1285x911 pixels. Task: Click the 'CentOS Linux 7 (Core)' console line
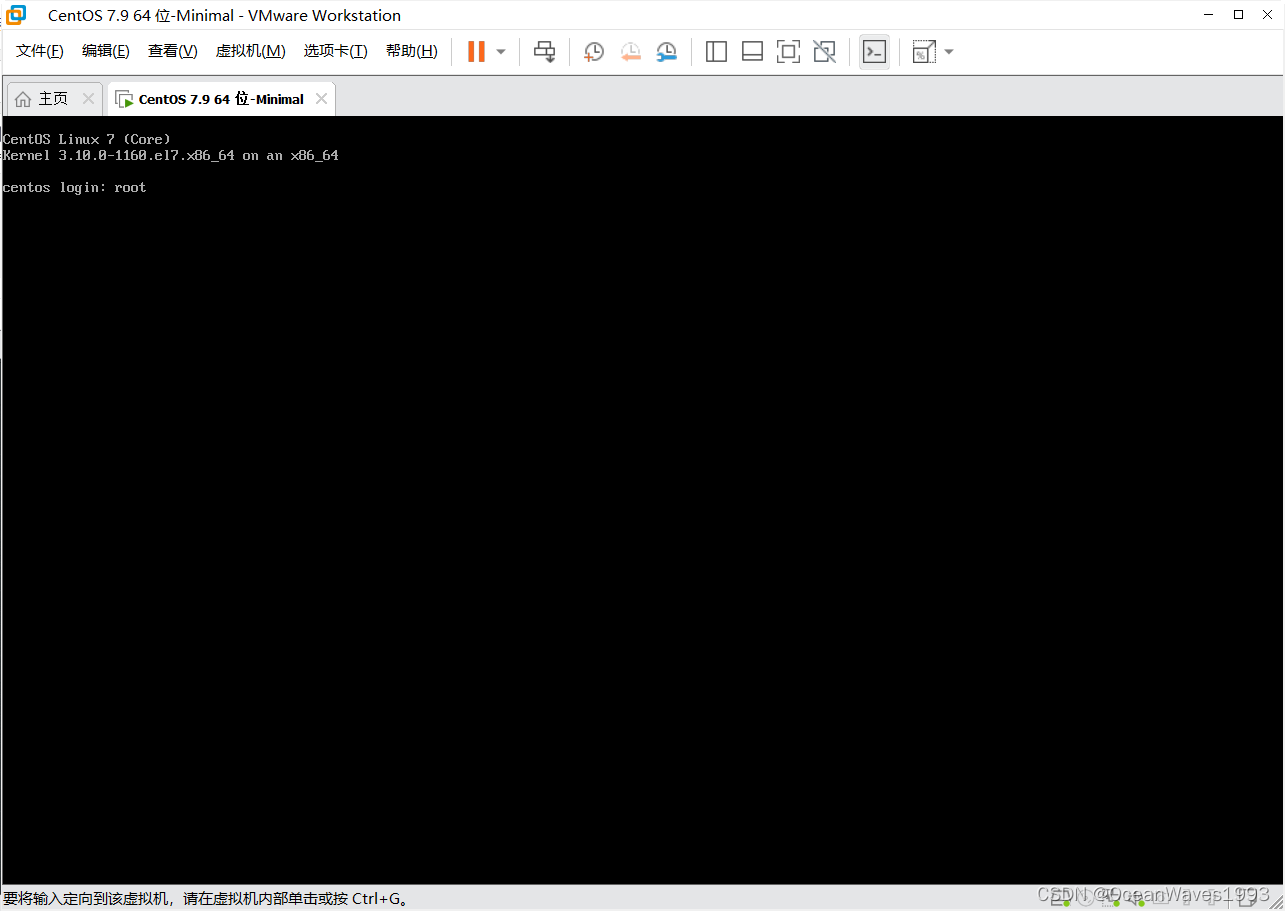87,139
